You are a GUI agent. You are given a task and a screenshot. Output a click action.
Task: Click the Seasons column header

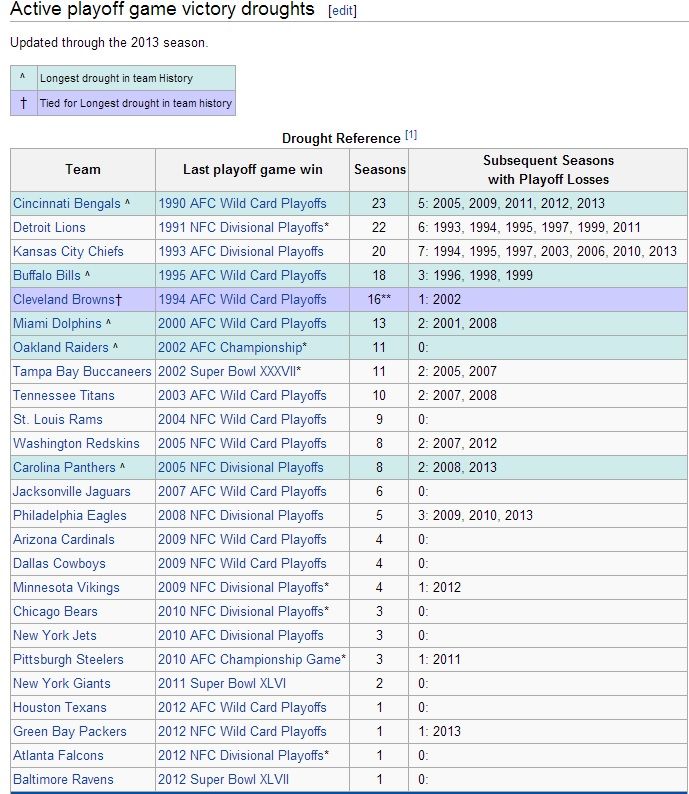pyautogui.click(x=379, y=170)
